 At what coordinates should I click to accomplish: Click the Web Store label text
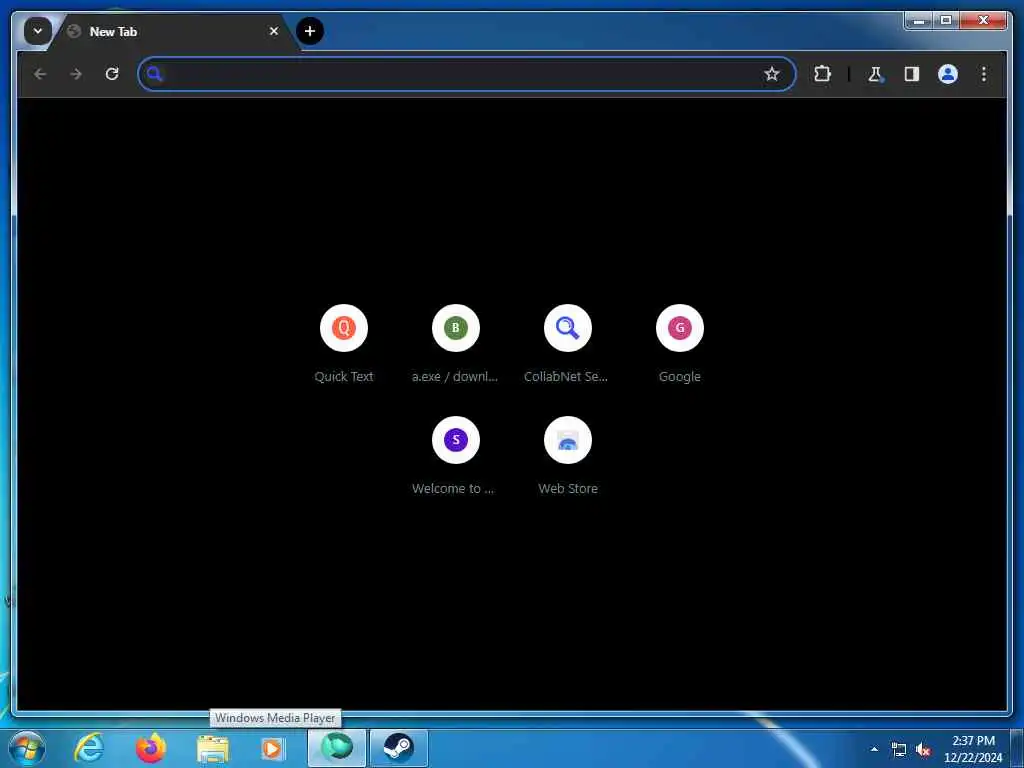tap(568, 488)
